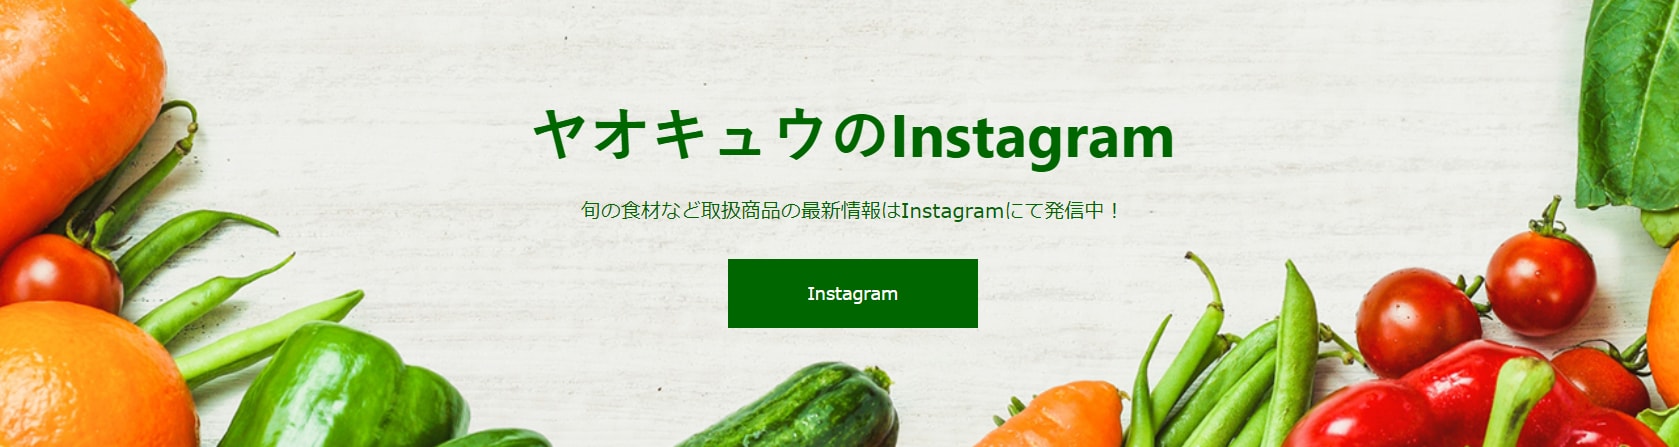Click the 旬の食材など start of the subtitle
This screenshot has height=447, width=1679.
pos(631,211)
